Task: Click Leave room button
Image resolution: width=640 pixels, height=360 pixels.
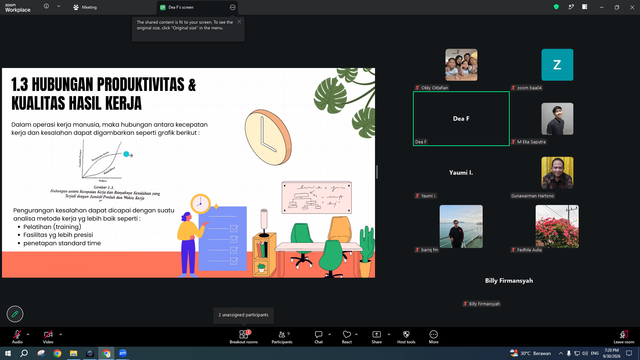Action: pos(624,336)
